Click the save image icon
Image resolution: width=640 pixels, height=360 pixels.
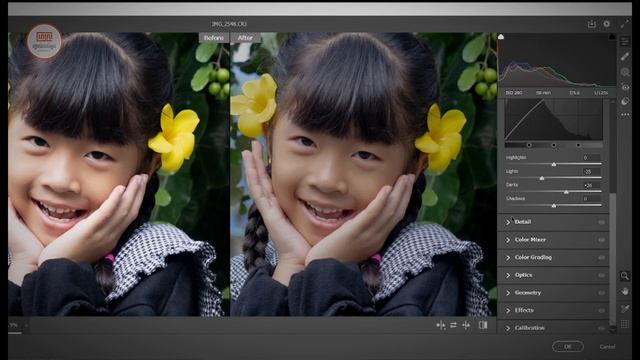[x=591, y=24]
